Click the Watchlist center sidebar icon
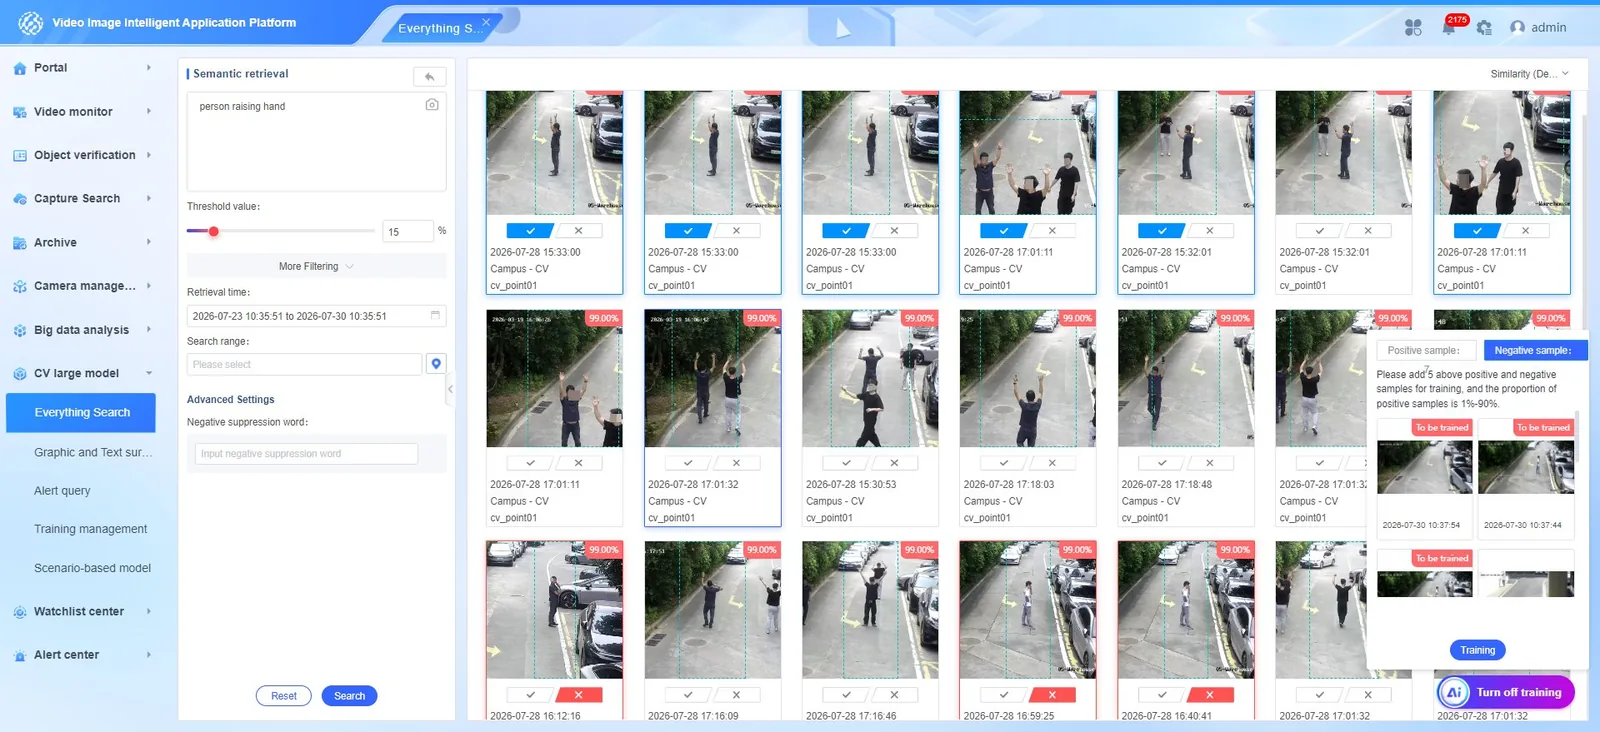The width and height of the screenshot is (1600, 732). click(19, 612)
